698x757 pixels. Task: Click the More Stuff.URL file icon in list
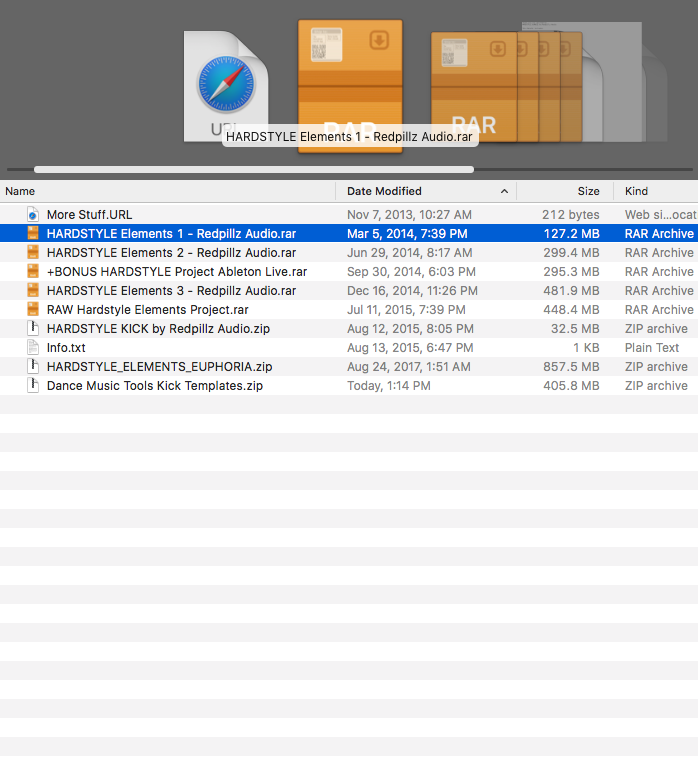(x=33, y=214)
